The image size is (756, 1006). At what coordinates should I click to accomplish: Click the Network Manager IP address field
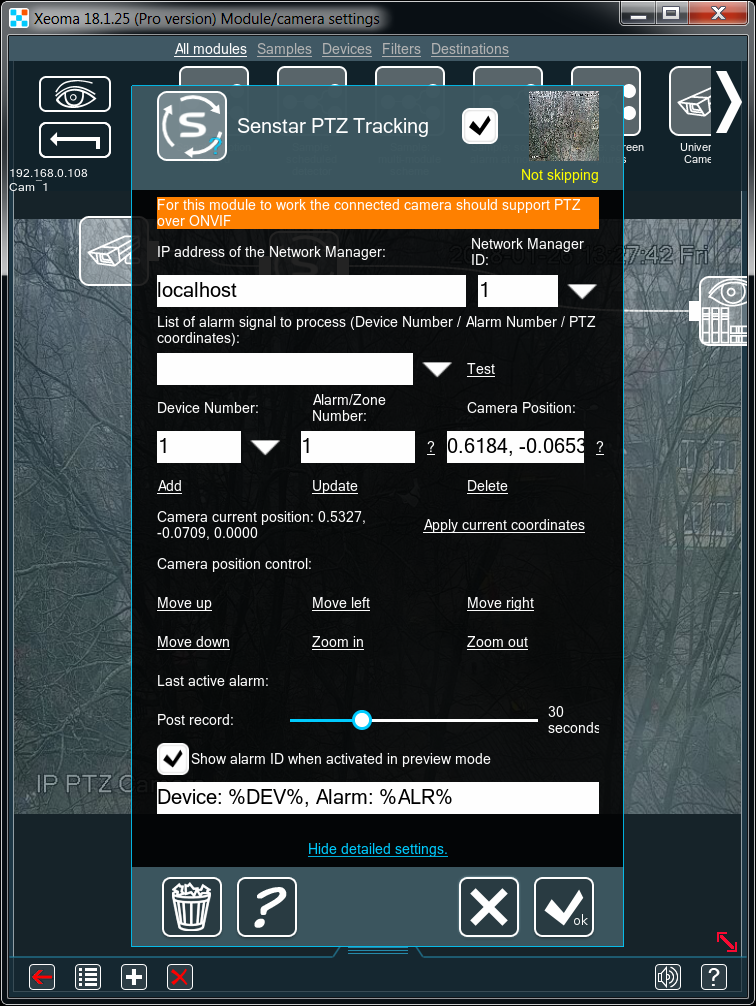click(x=311, y=291)
